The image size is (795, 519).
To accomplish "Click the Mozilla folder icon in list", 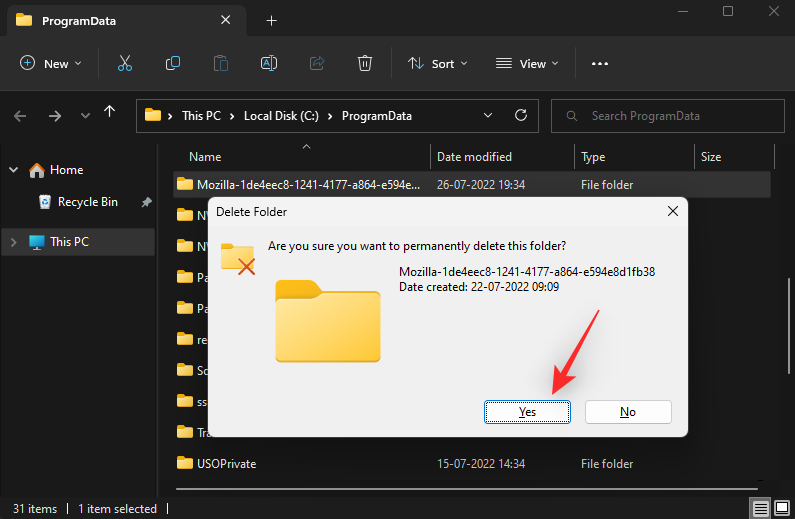I will coord(185,183).
